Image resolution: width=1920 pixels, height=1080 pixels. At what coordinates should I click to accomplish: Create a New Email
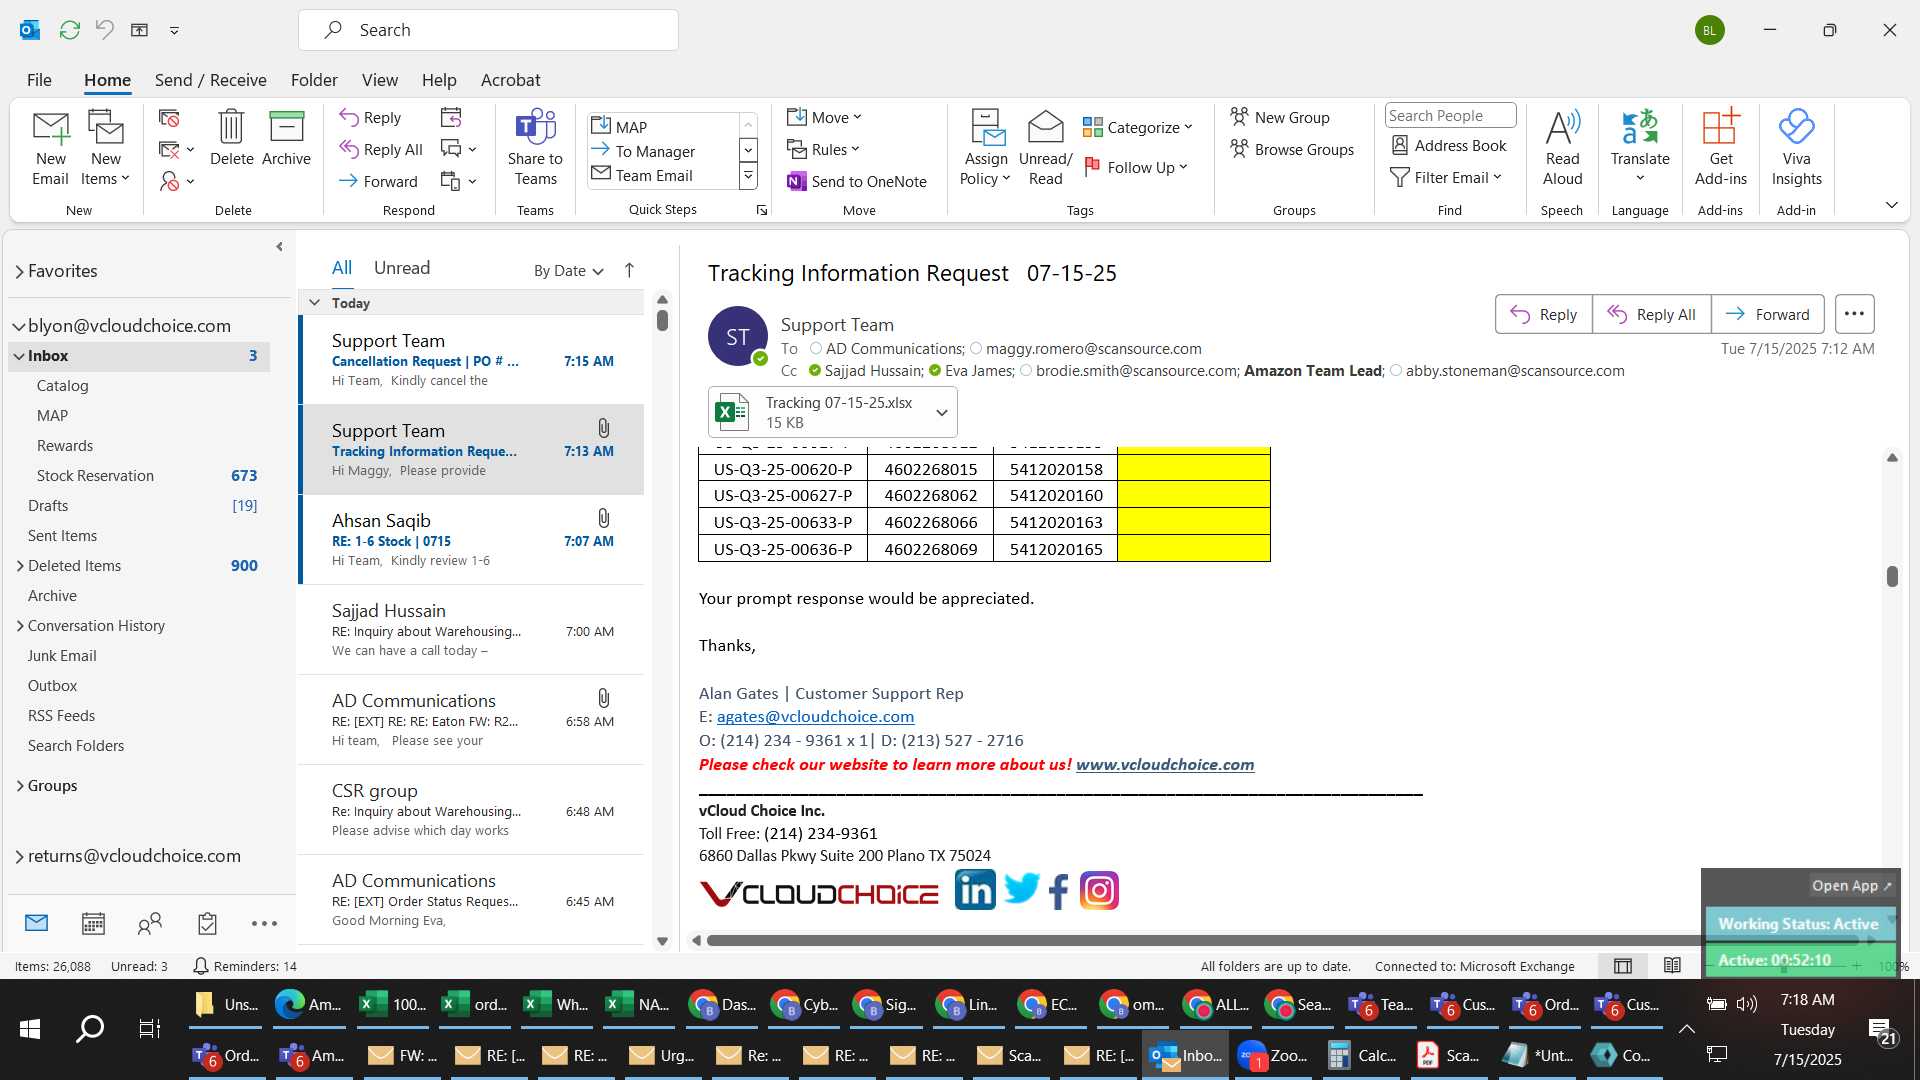tap(50, 148)
